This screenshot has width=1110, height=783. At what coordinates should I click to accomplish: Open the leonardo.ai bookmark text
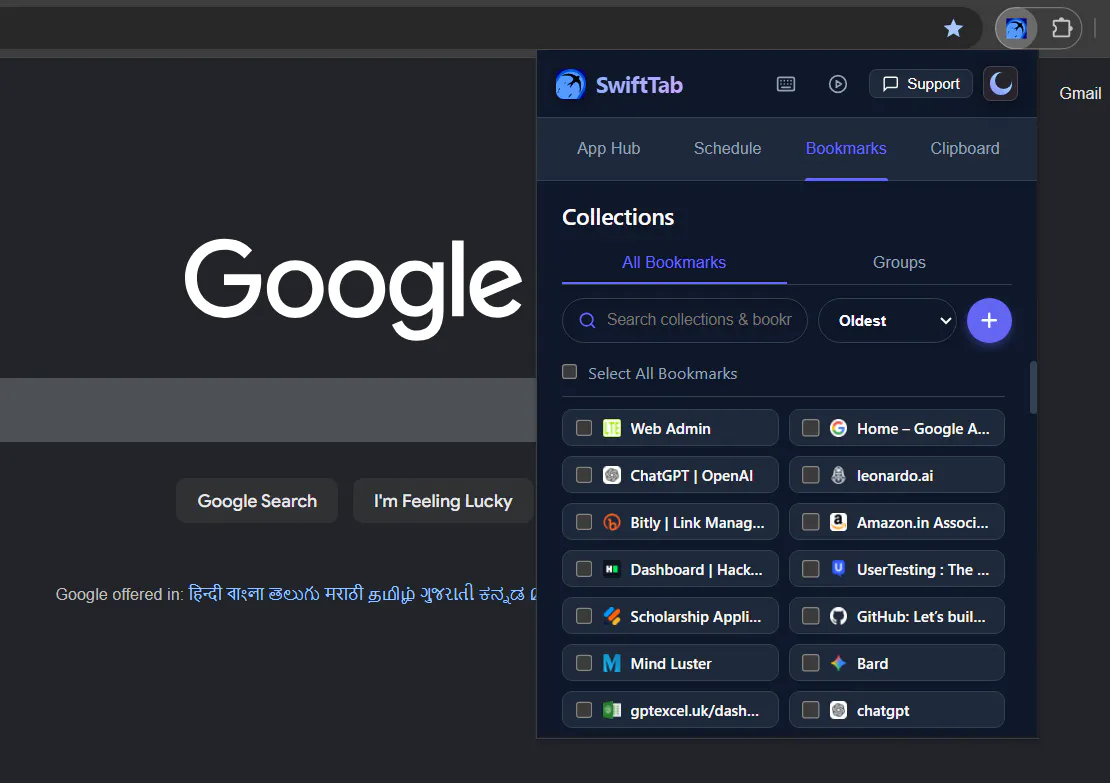(895, 476)
